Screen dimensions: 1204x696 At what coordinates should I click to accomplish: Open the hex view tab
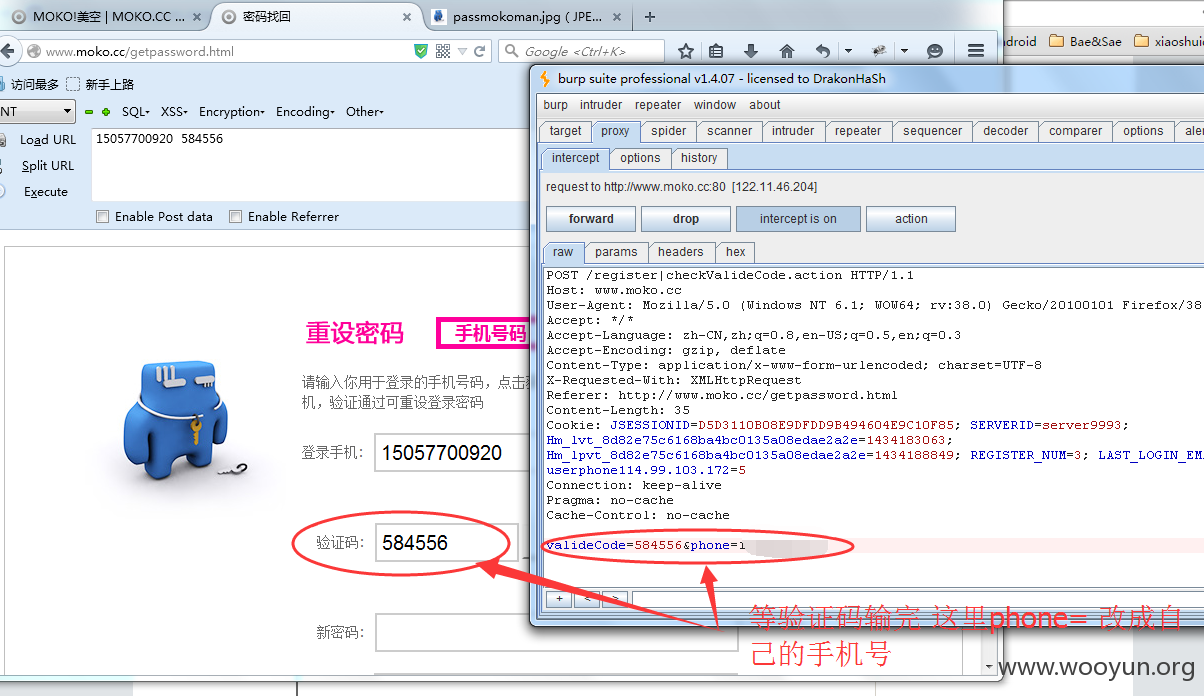pyautogui.click(x=735, y=252)
